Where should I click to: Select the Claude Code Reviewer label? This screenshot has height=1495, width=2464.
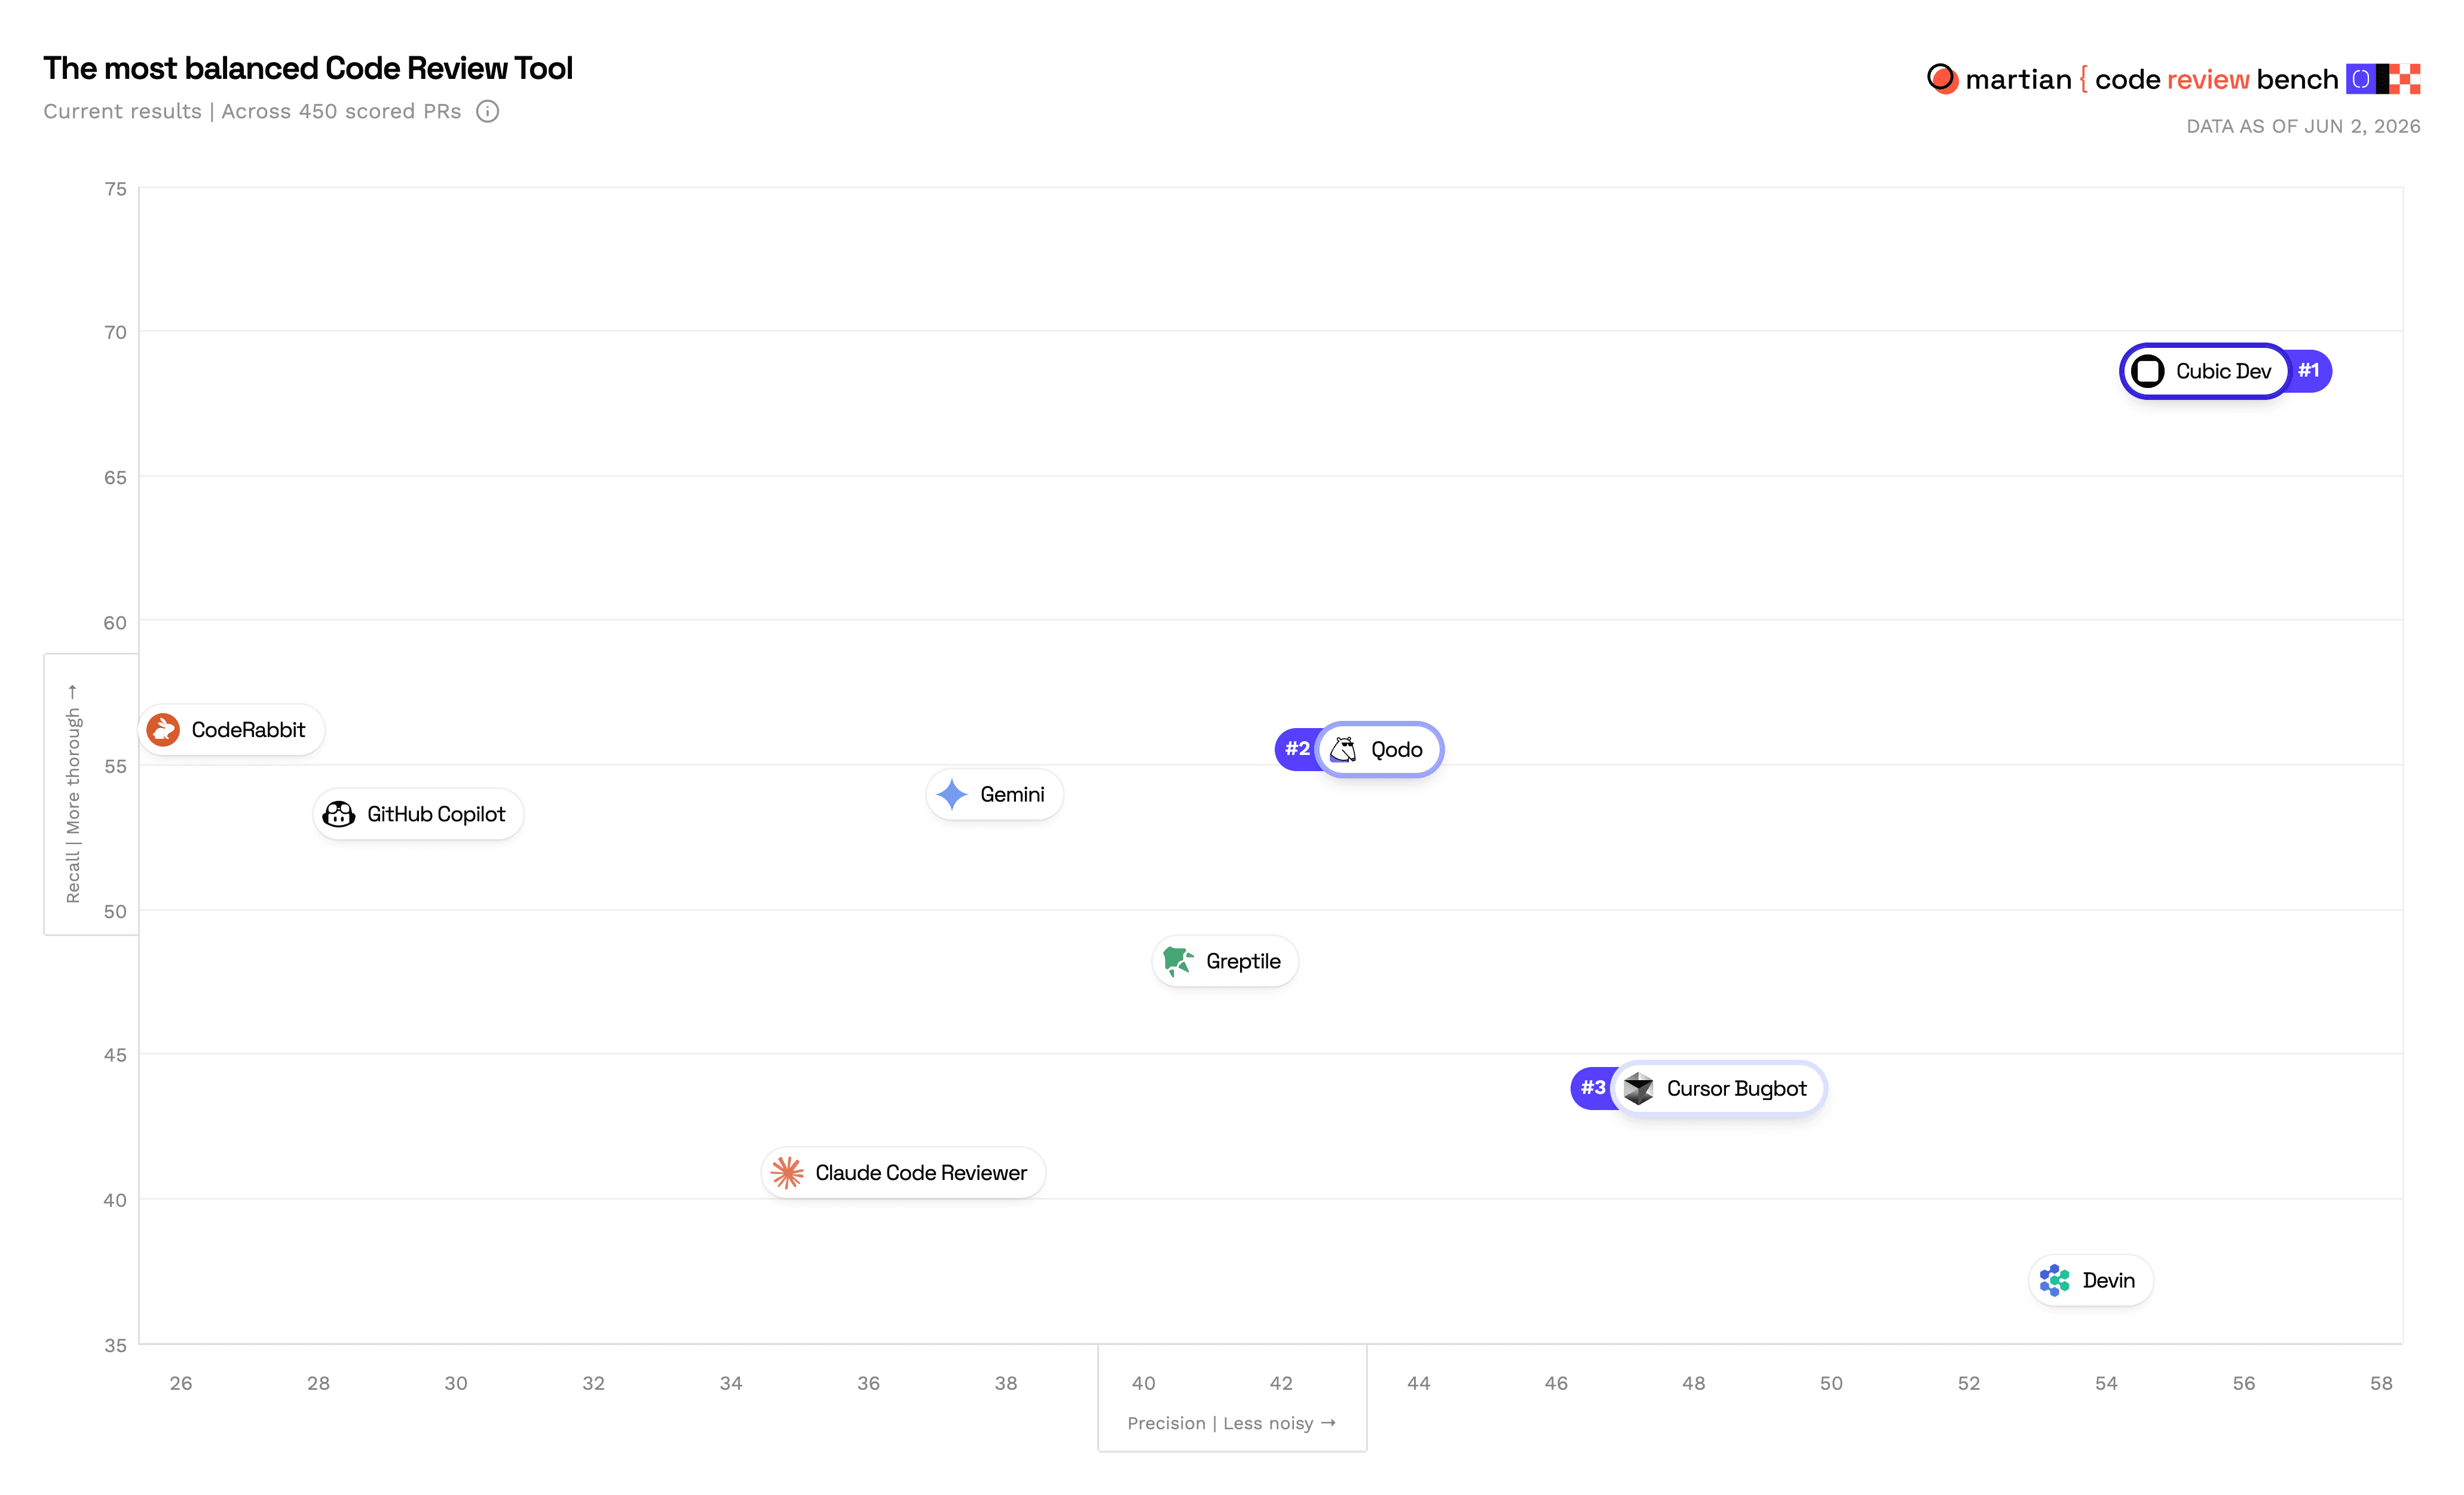903,1172
